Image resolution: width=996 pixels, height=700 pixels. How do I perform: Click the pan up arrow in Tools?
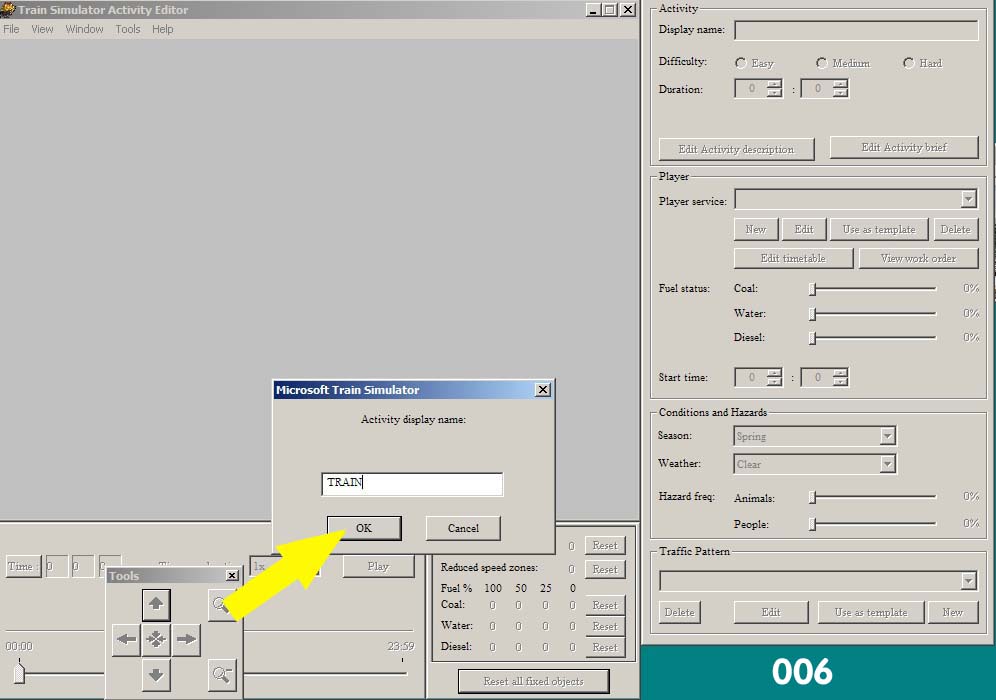tap(156, 604)
